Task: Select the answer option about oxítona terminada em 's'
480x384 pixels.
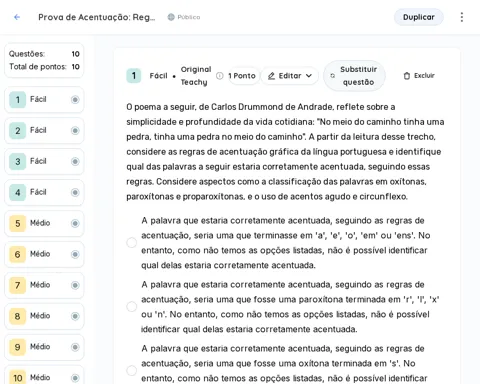Action: click(x=132, y=370)
